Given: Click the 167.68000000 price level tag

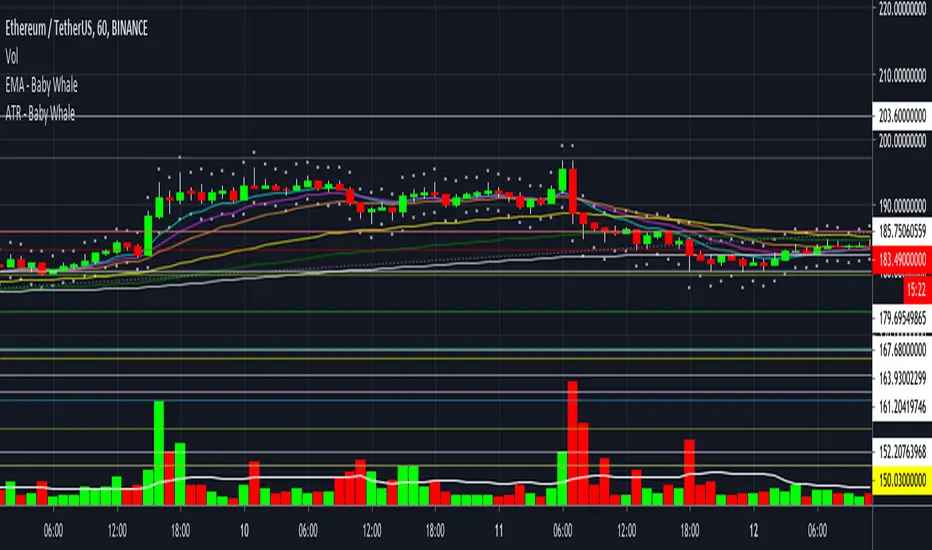Looking at the screenshot, I should 902,350.
